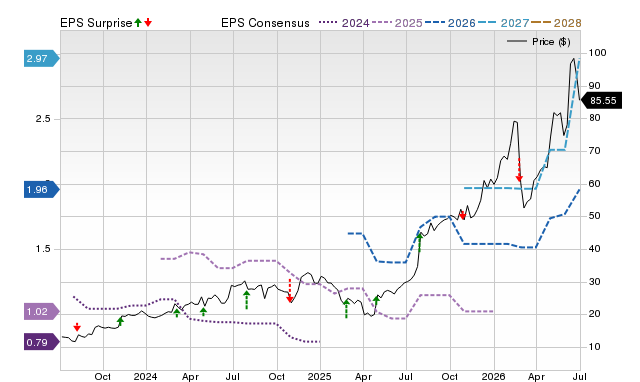Click the 50 price axis label
This screenshot has height=382, width=640.
pos(594,216)
